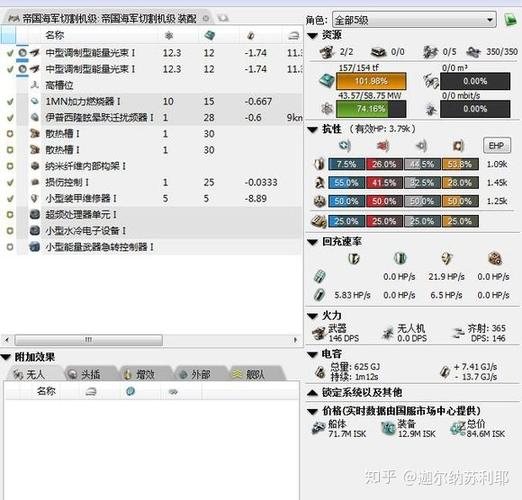Collapse the 电容 section
Viewport: 522px width, 500px height.
313,354
